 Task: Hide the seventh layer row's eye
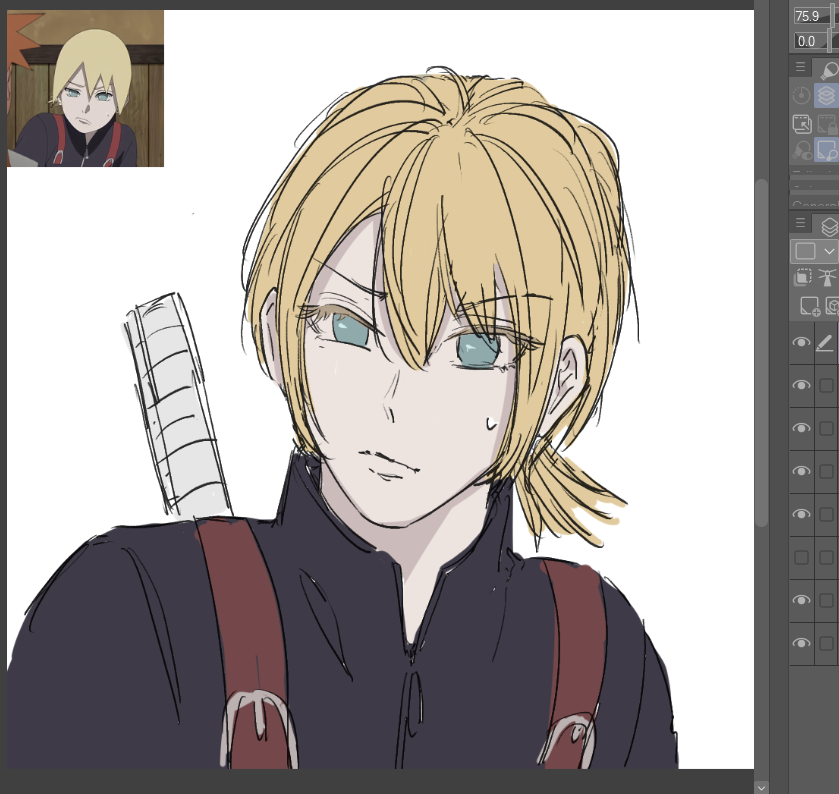coord(801,600)
